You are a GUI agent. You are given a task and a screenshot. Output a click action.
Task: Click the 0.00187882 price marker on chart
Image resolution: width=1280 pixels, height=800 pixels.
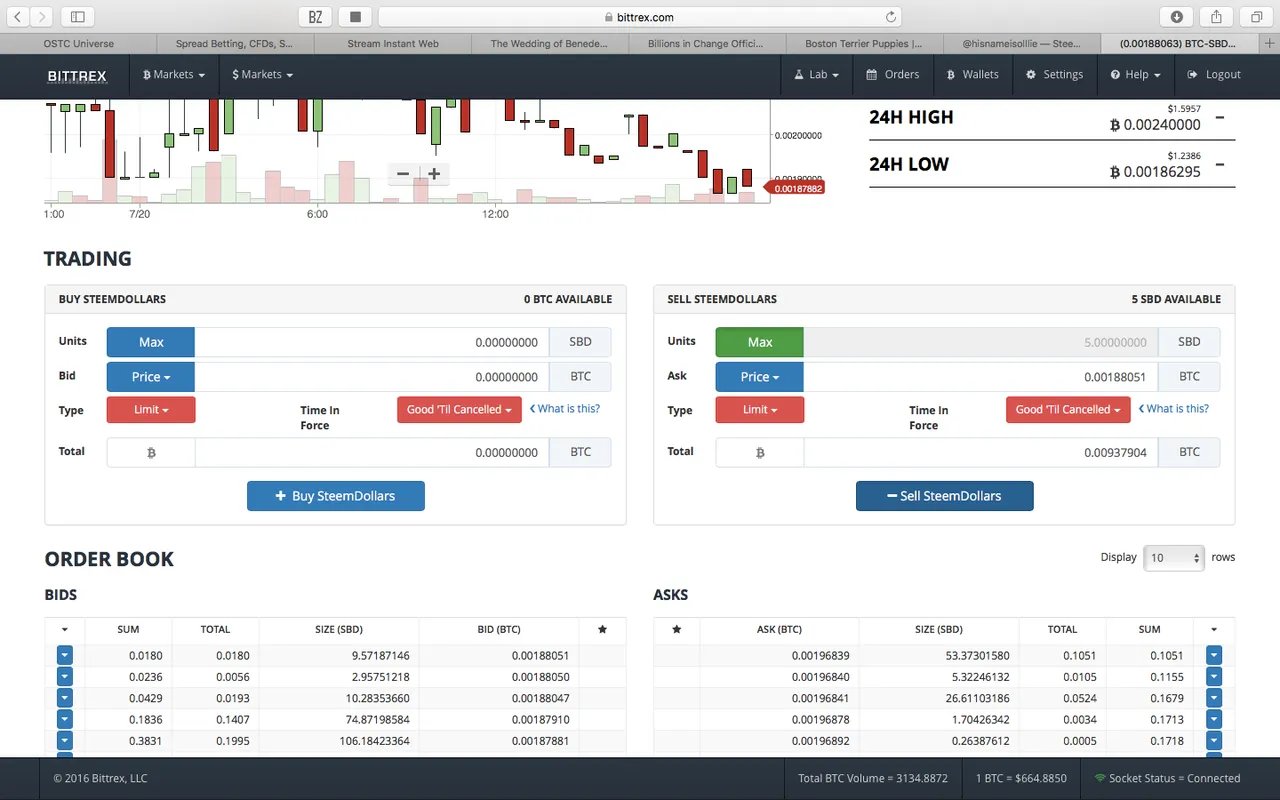[794, 188]
